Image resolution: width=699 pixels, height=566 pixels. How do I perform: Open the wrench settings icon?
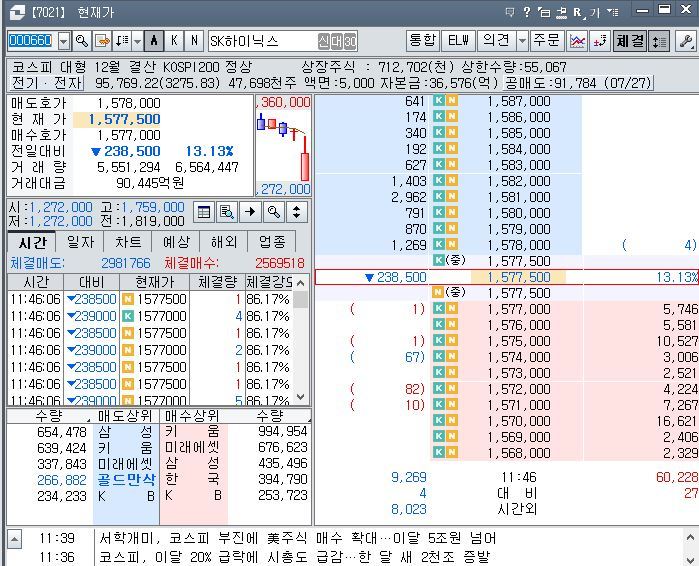(x=686, y=41)
